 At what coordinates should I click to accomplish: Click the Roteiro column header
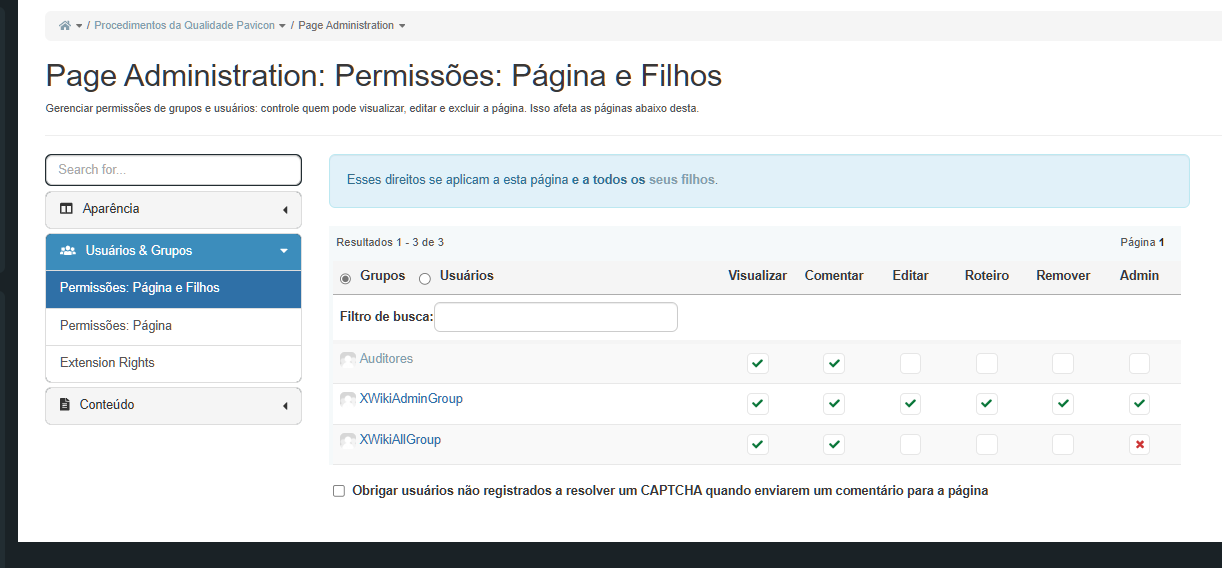(987, 275)
